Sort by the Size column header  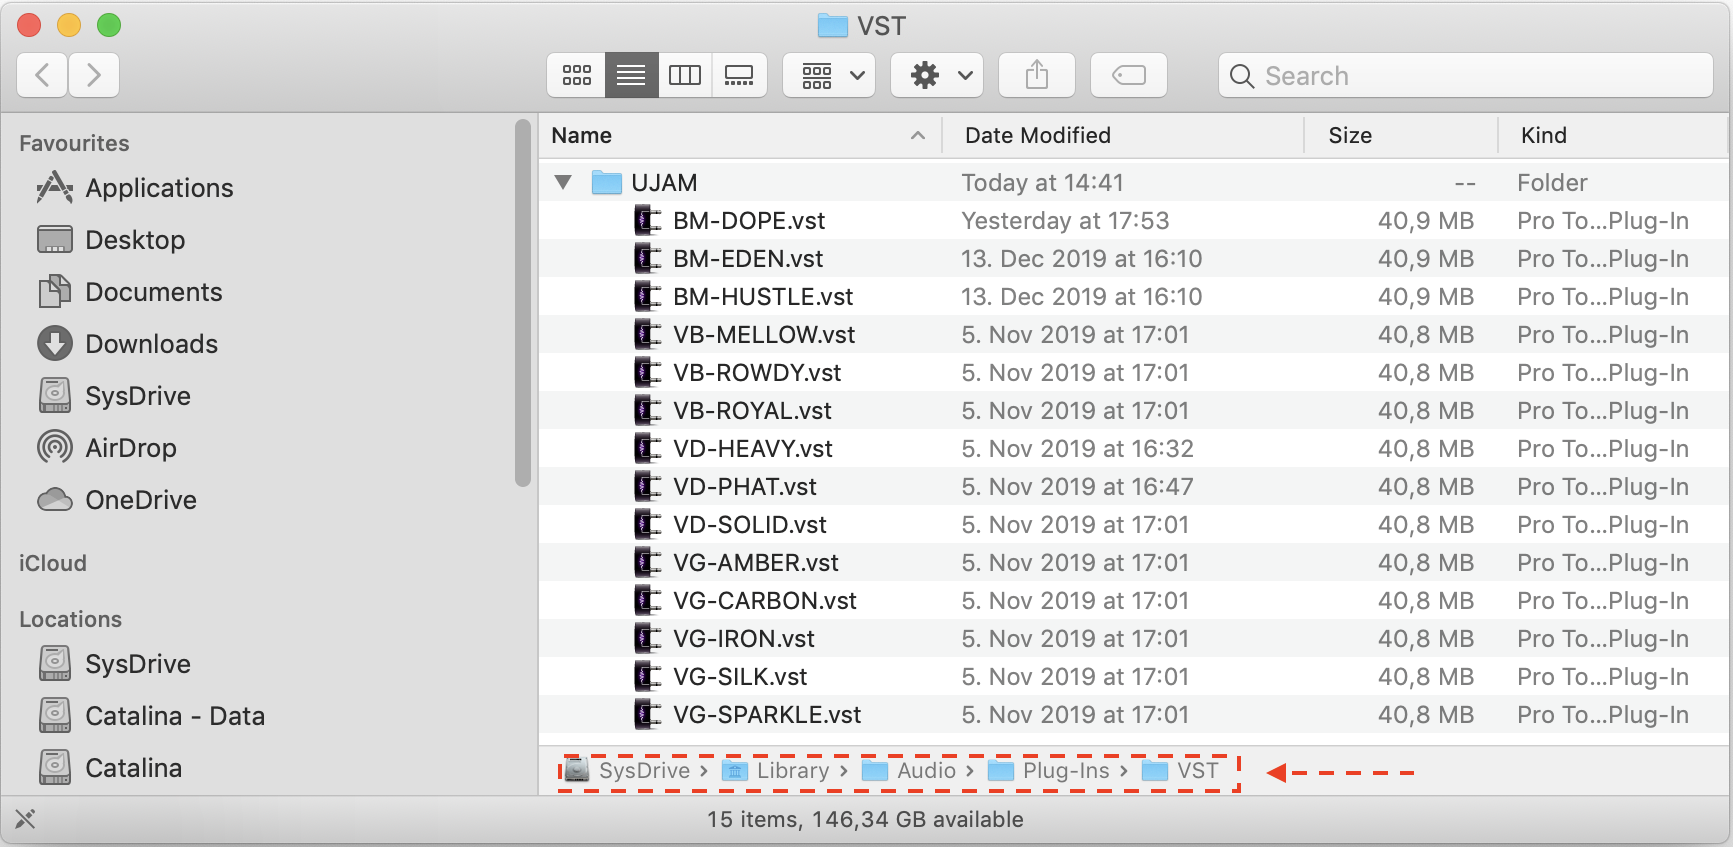click(x=1400, y=135)
